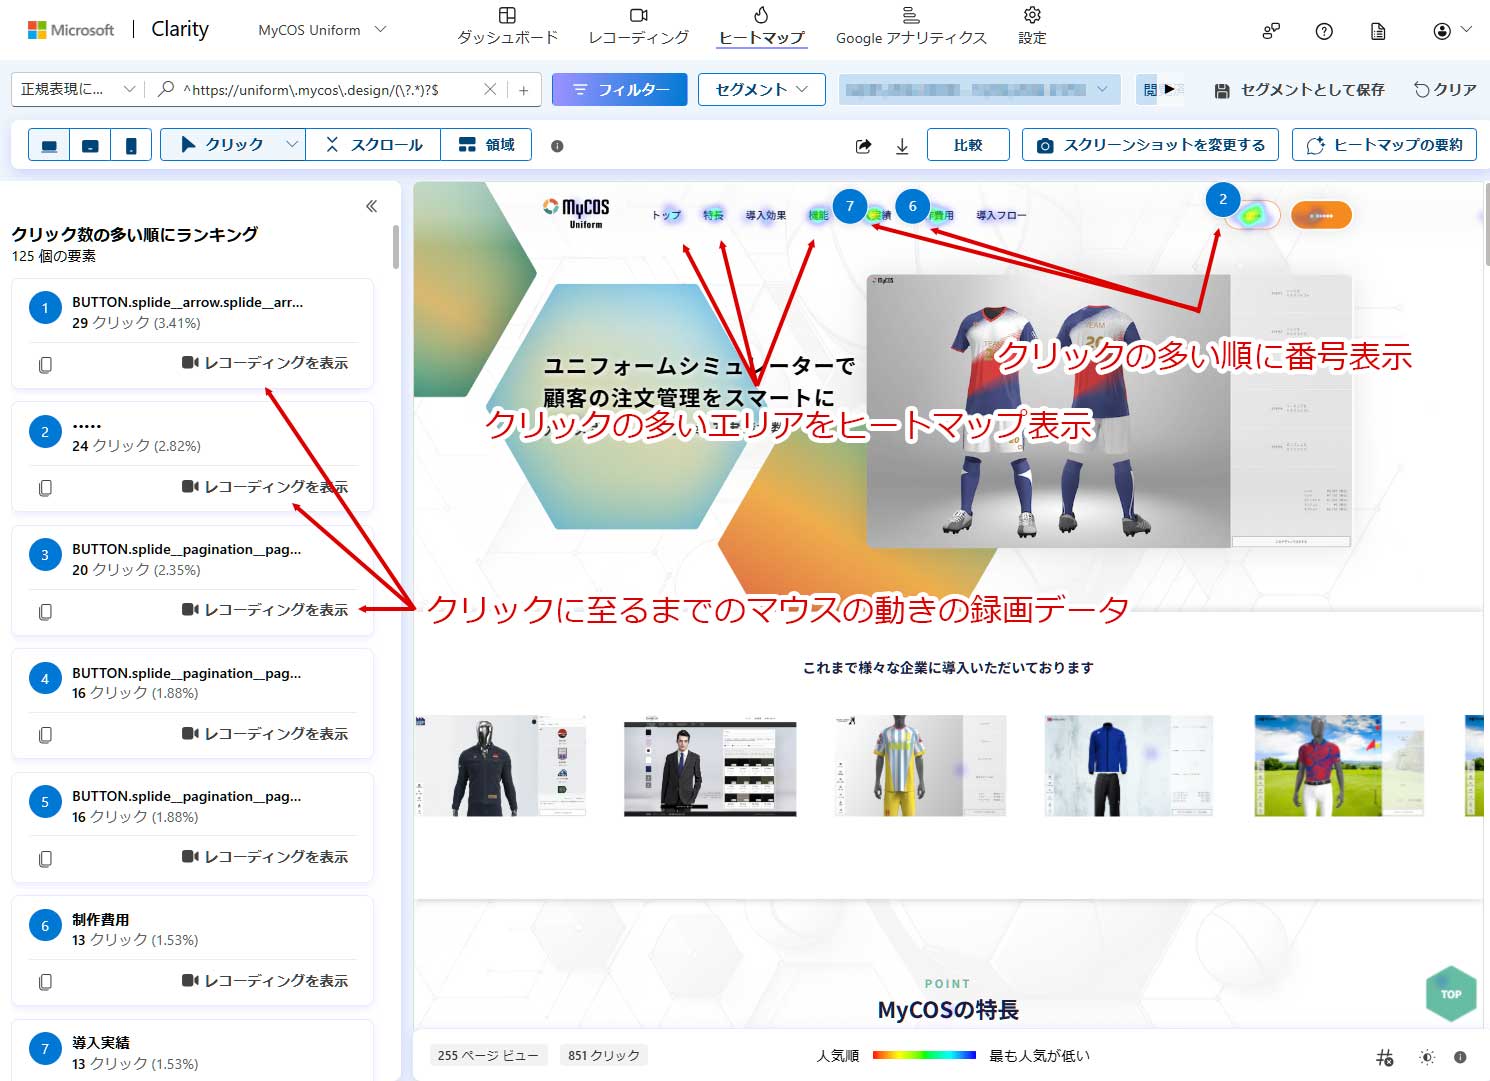Open the help question mark icon

[x=1324, y=31]
